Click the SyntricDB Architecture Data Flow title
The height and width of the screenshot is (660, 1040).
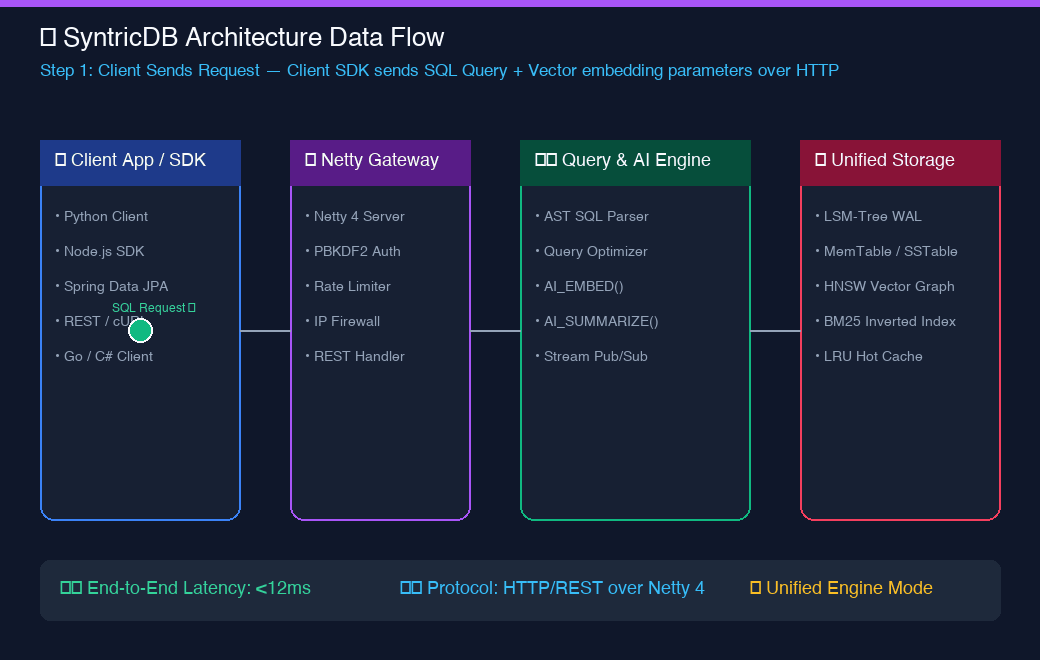coord(242,37)
